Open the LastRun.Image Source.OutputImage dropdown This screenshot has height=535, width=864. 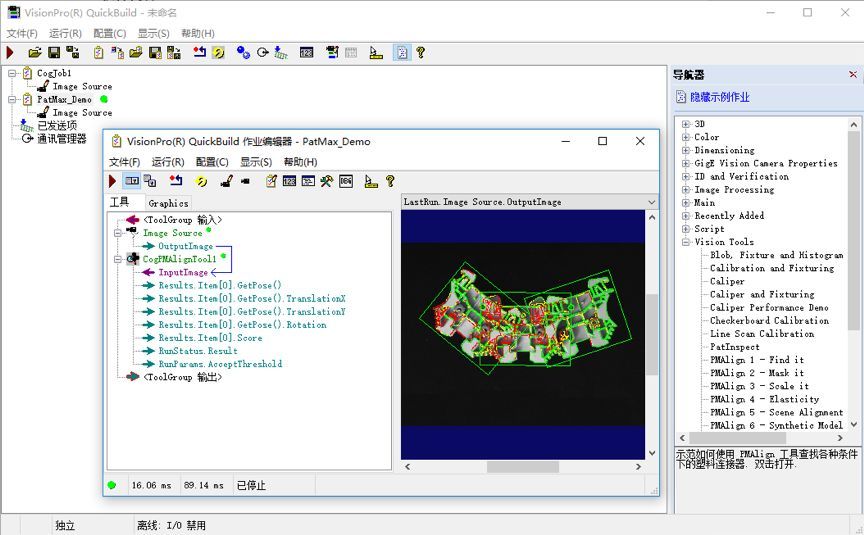click(x=651, y=202)
